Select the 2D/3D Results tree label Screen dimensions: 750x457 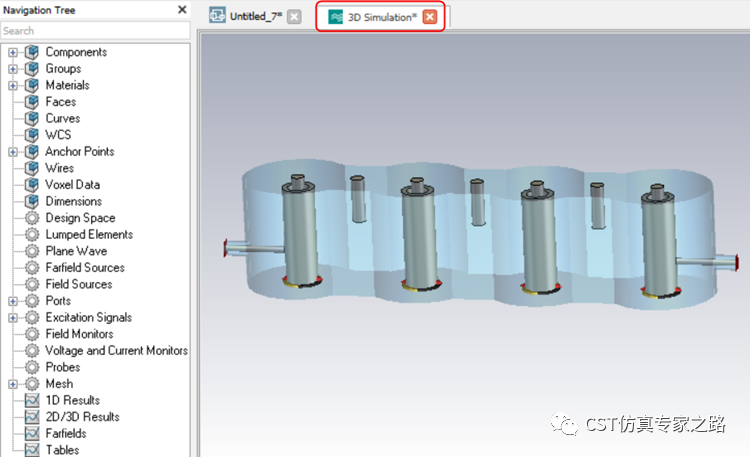pos(82,417)
